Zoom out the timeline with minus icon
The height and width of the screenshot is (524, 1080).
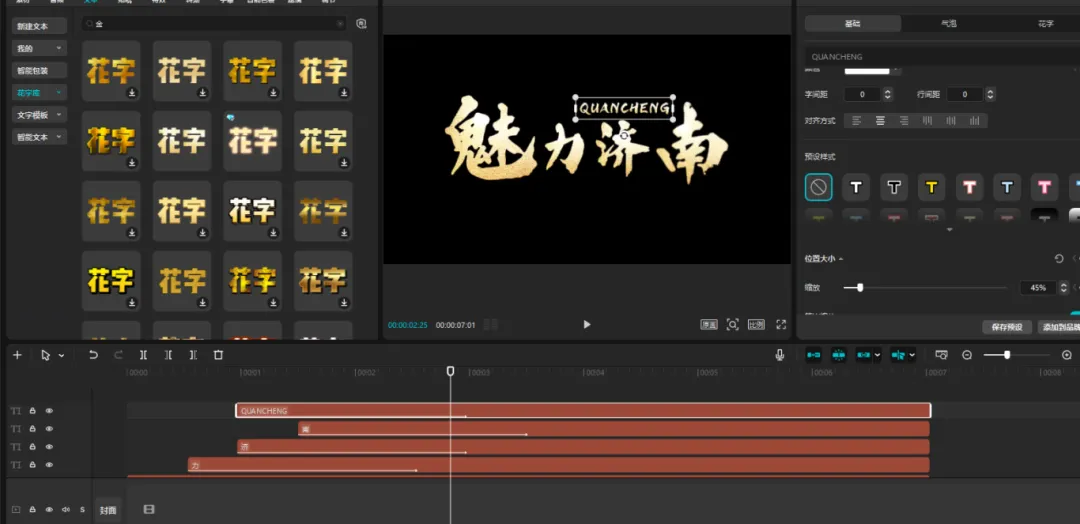pyautogui.click(x=967, y=355)
